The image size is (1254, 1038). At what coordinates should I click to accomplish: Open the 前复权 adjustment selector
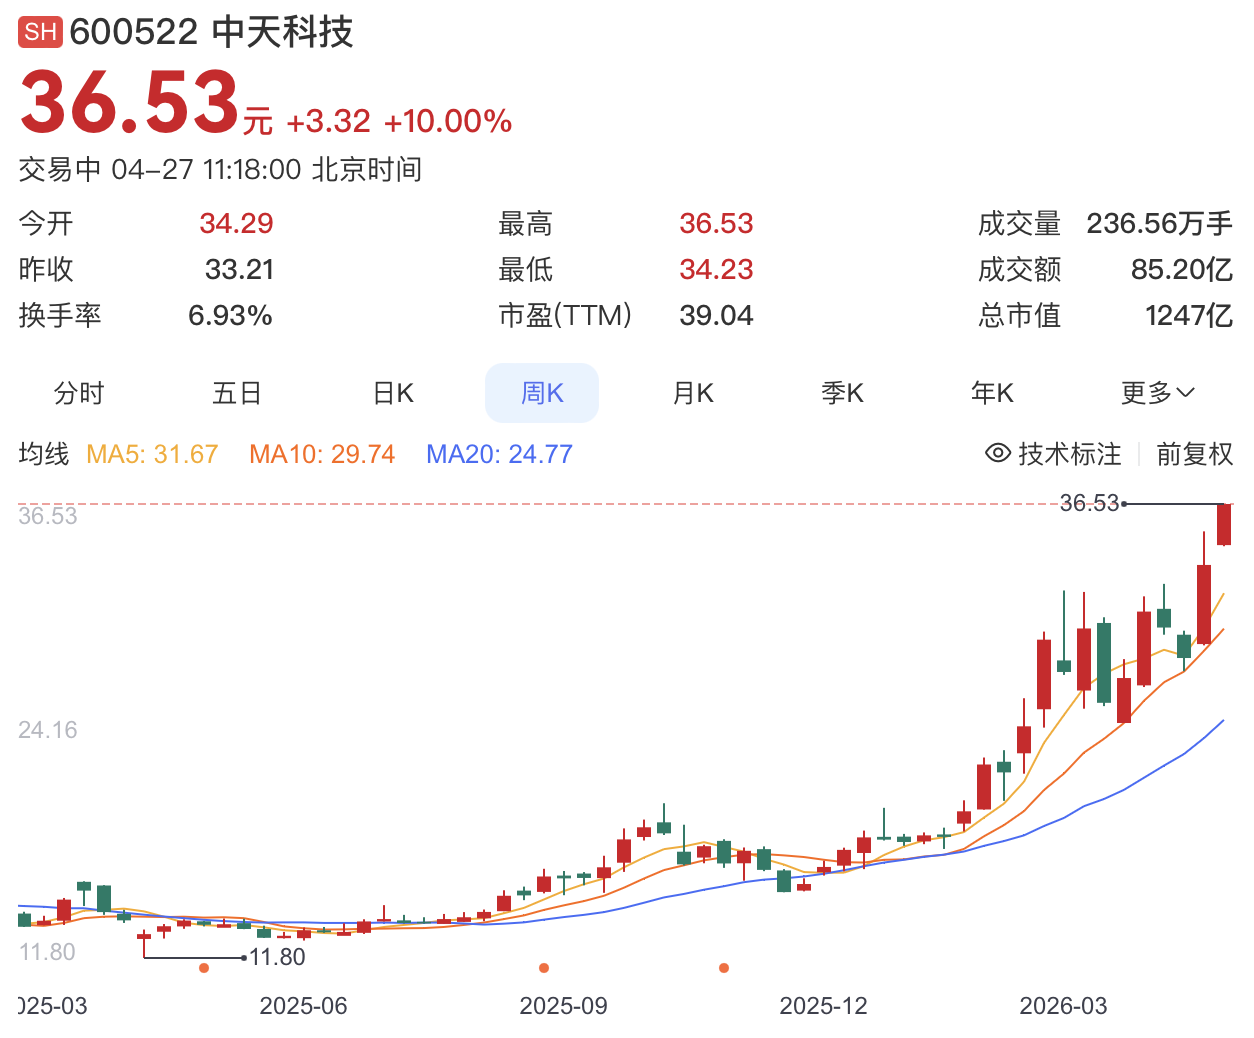pos(1194,454)
